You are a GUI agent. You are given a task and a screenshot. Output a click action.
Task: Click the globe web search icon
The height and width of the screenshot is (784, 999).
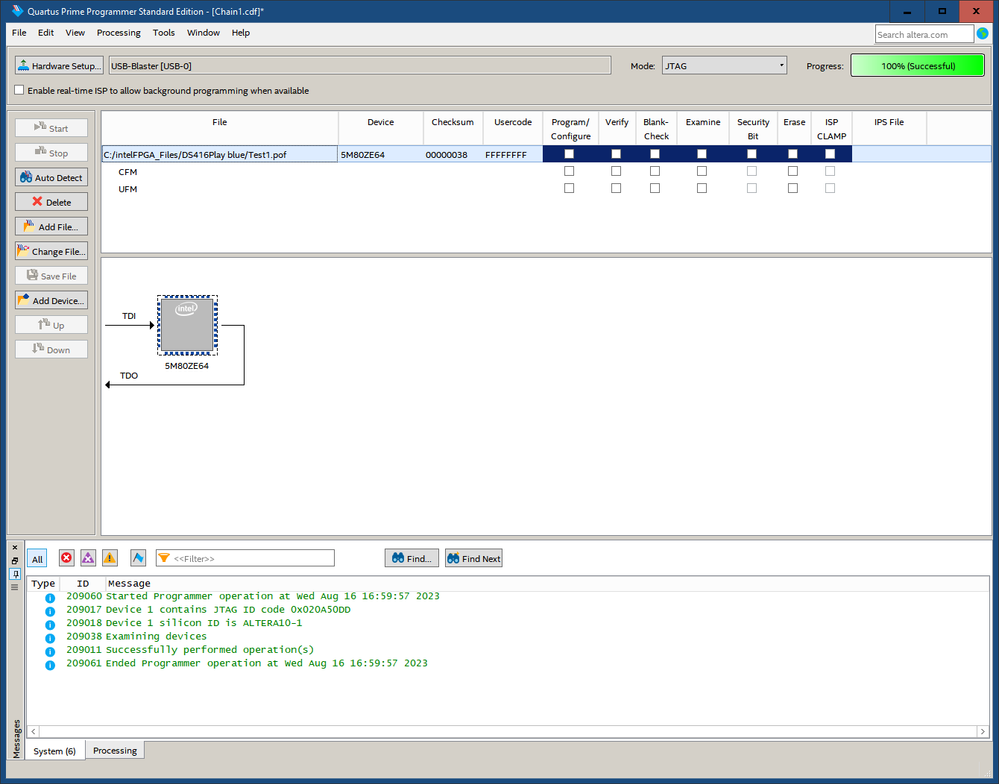(x=982, y=33)
